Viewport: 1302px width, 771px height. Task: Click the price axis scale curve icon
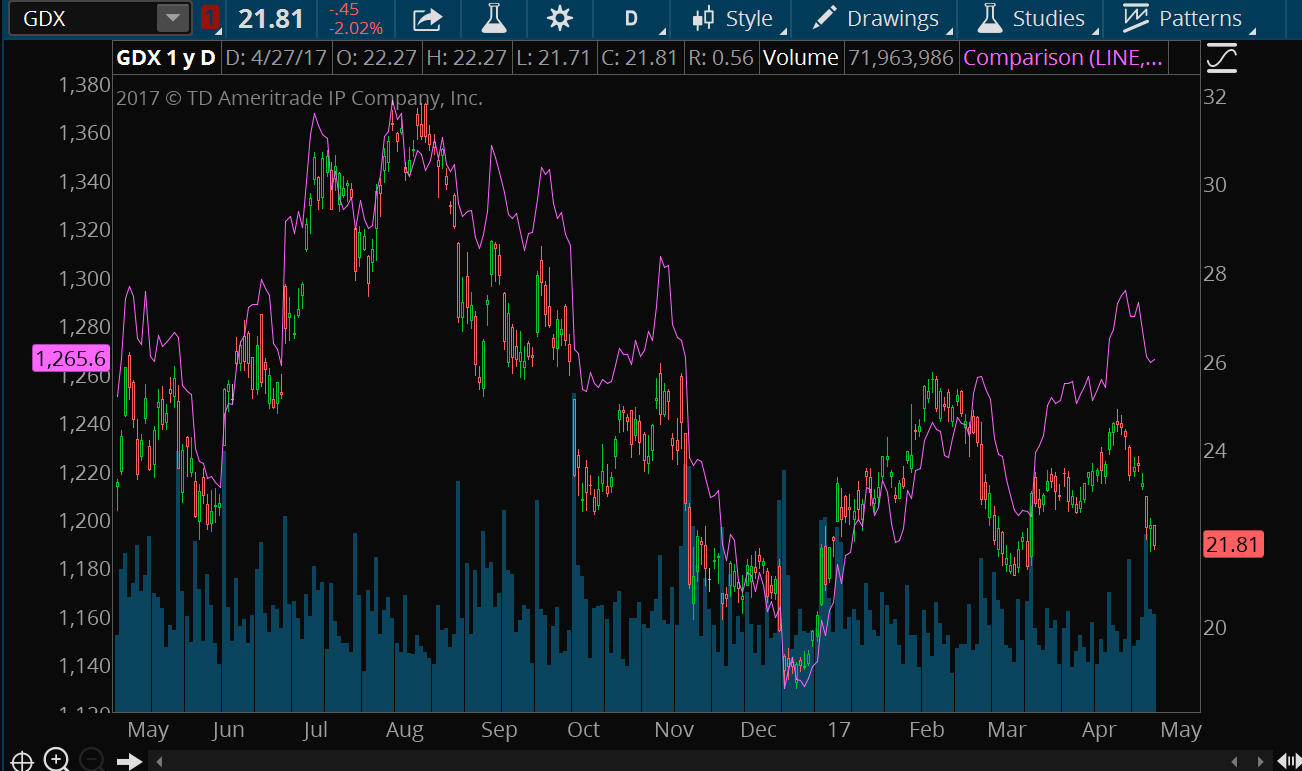pyautogui.click(x=1222, y=59)
